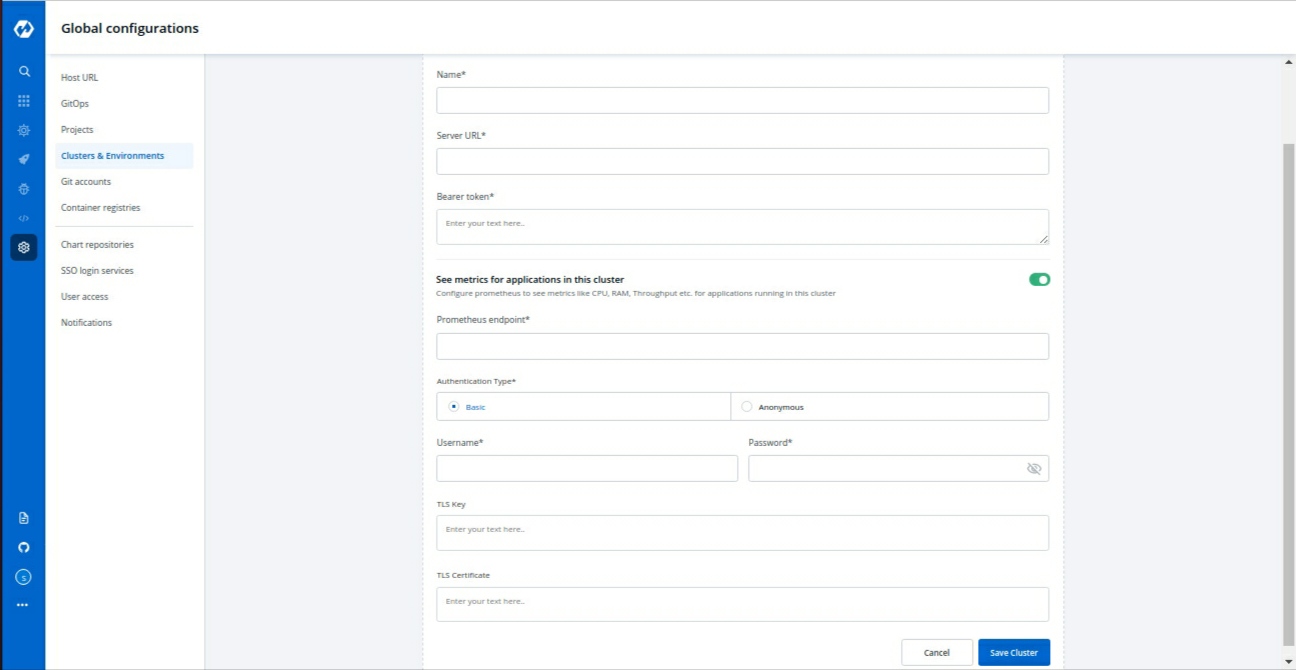Open the GitHub icon in sidebar
The image size is (1296, 670).
(24, 547)
